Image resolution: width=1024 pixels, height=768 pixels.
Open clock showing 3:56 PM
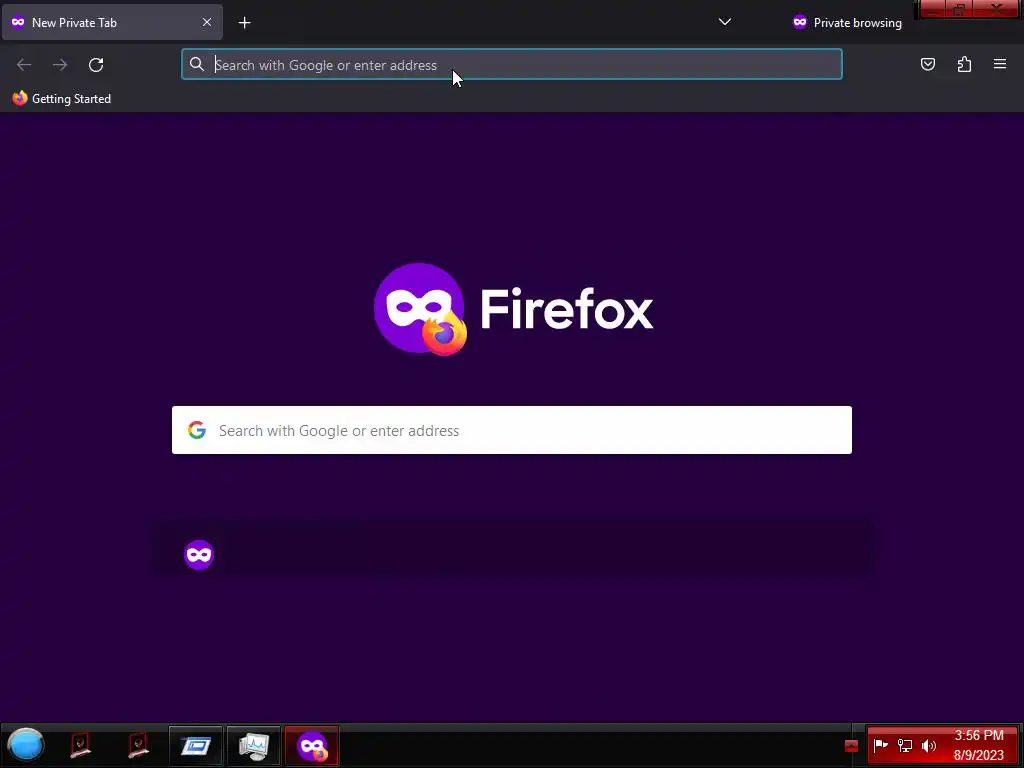[978, 745]
